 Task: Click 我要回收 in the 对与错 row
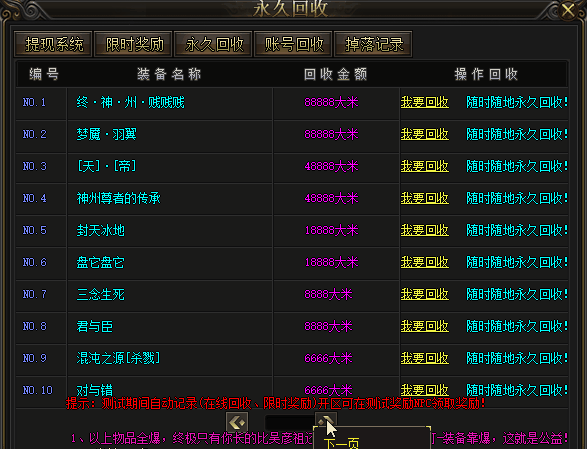[x=425, y=390]
